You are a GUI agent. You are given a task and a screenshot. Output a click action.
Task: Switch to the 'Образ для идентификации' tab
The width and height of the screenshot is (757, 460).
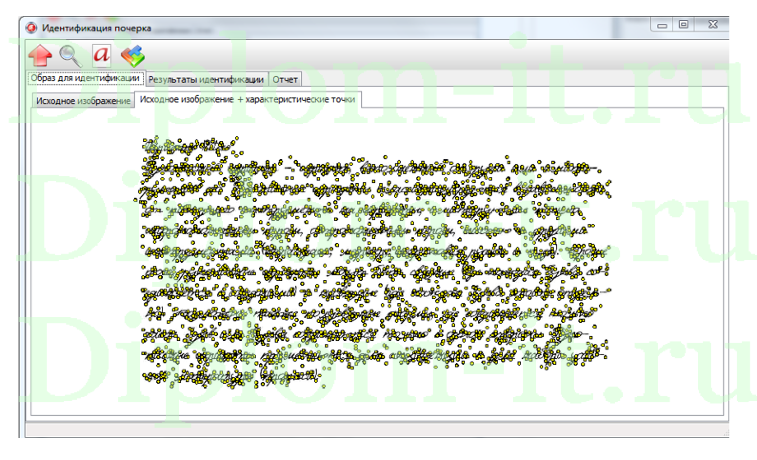point(84,78)
